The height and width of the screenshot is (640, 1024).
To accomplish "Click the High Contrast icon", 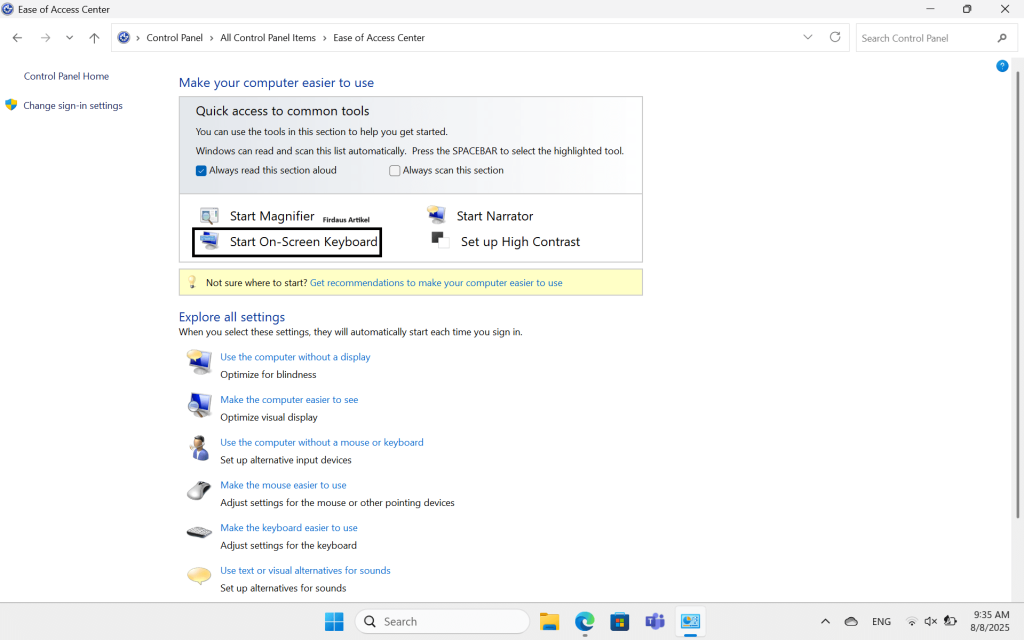I will point(439,241).
